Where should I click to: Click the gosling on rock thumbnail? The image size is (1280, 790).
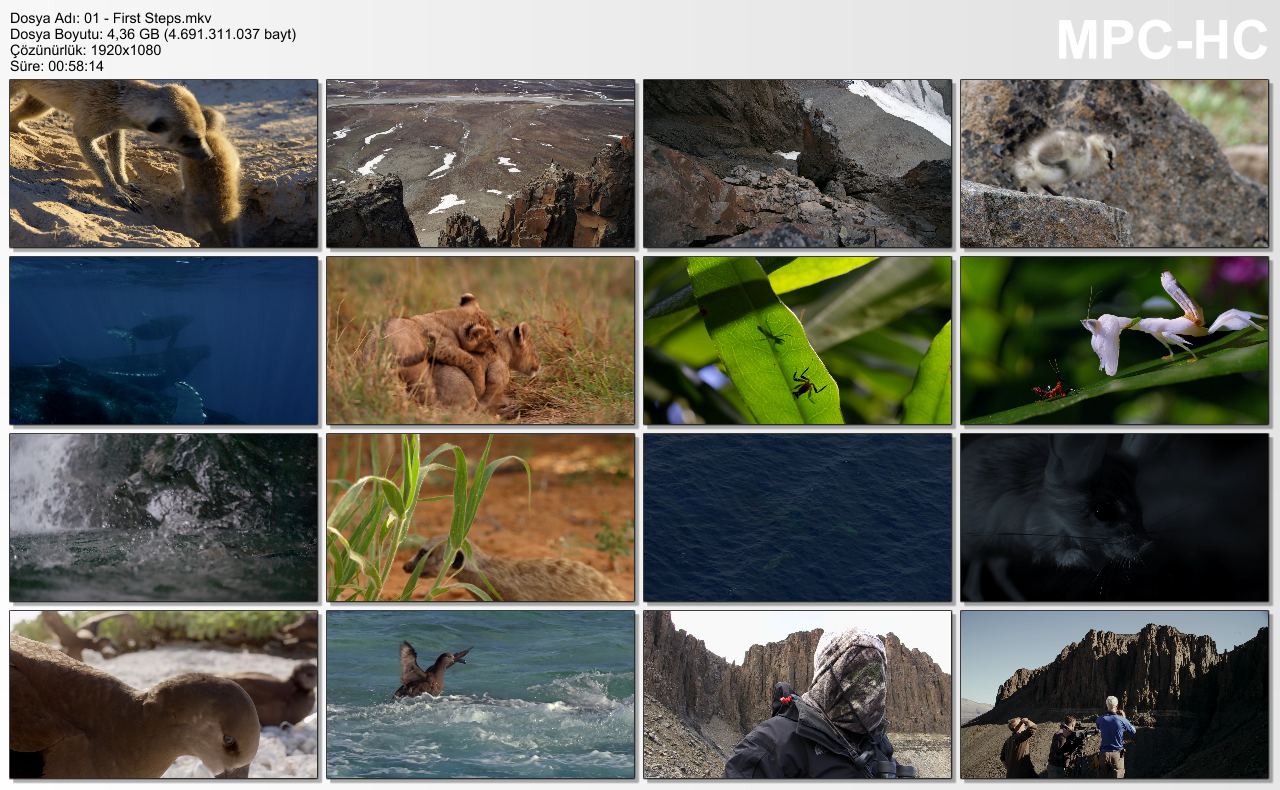[x=1114, y=163]
